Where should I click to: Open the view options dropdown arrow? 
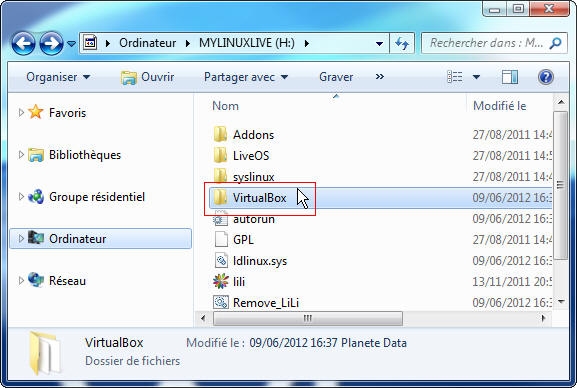476,77
